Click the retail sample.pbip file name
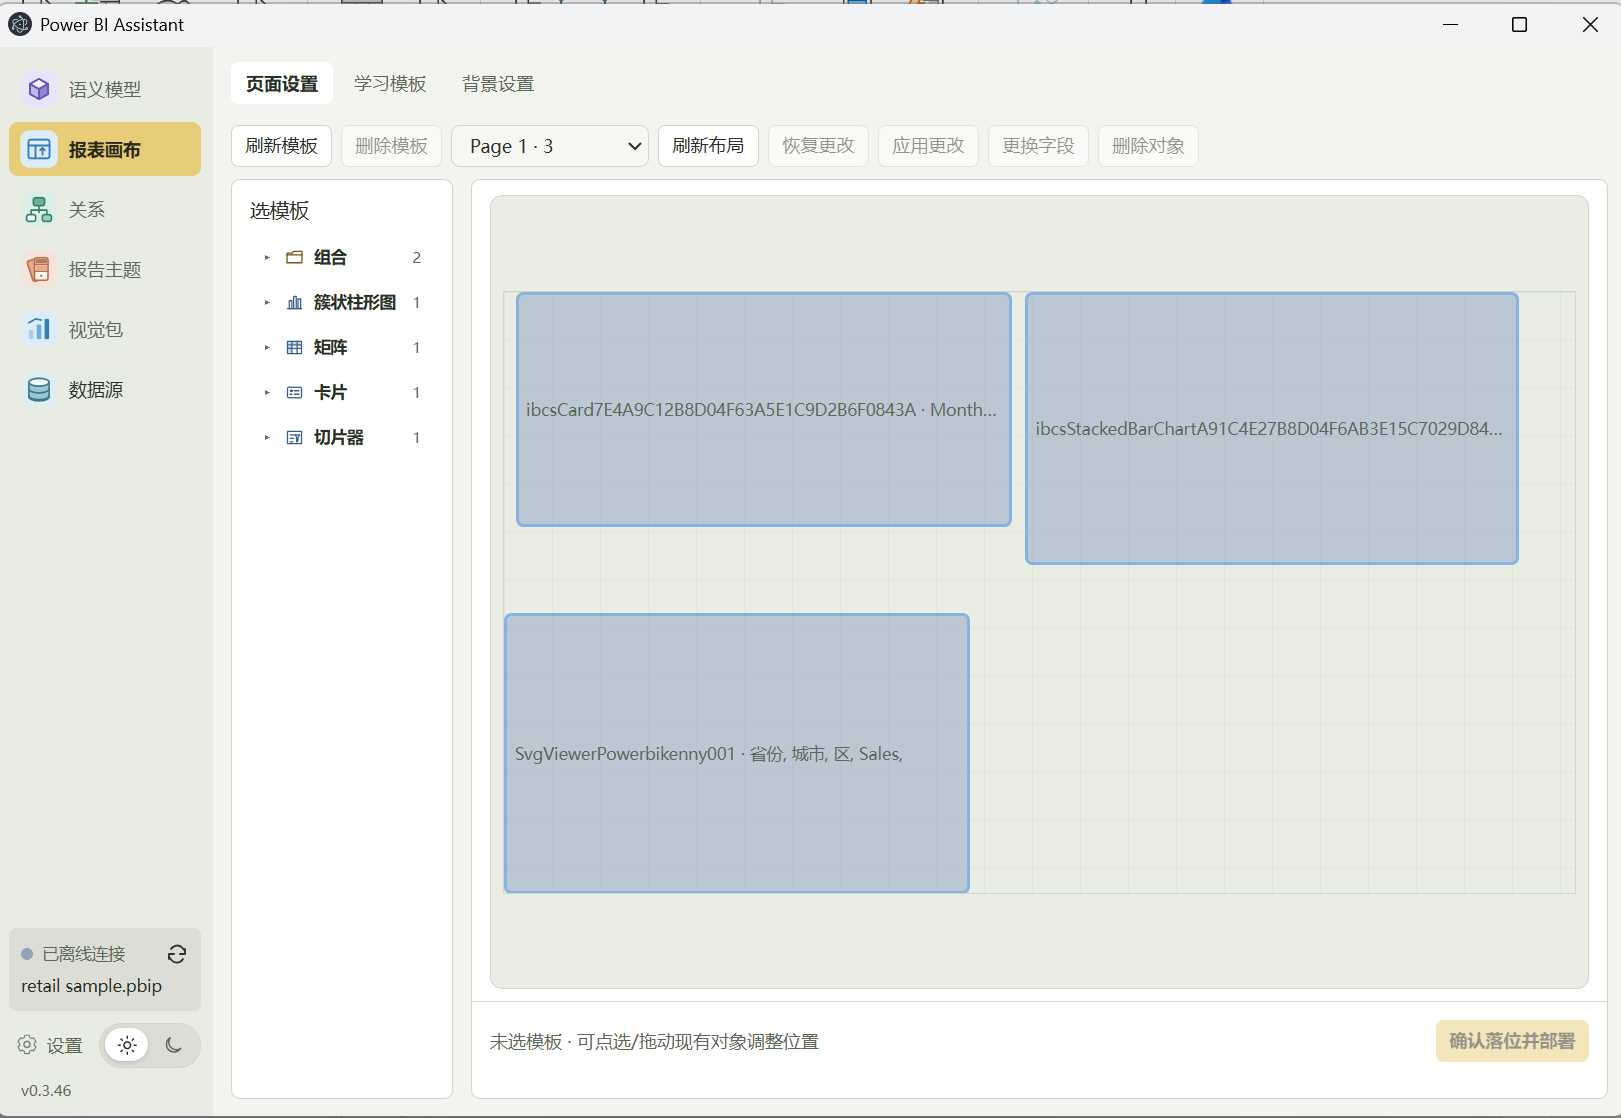Screen dimensions: 1621x1118 (91, 986)
